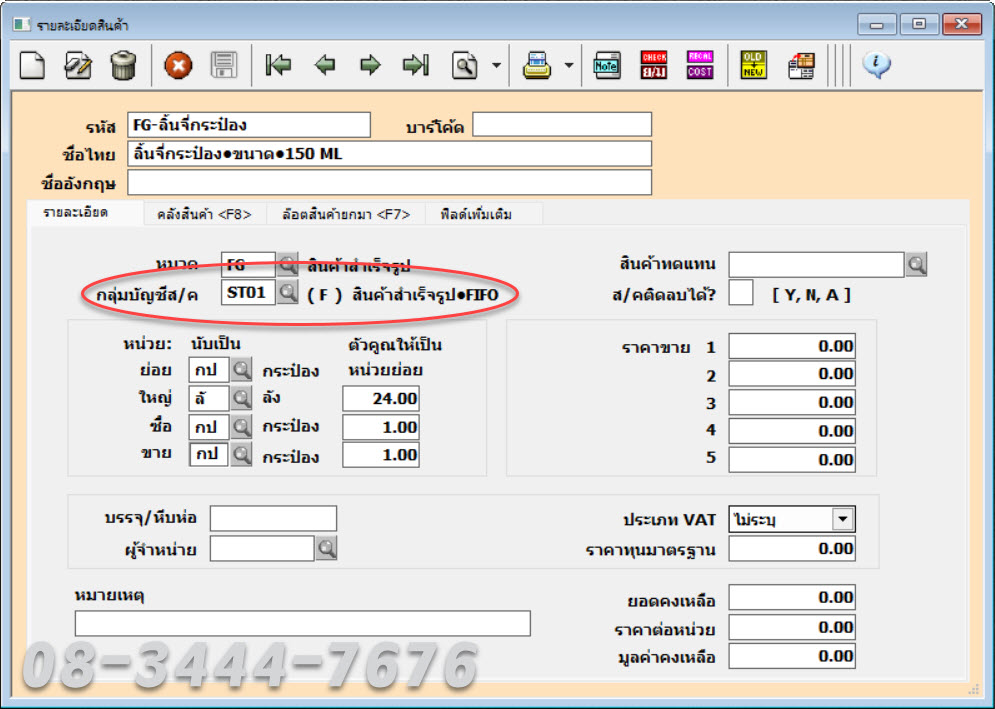Screen dimensions: 995x709
Task: Open lookup for หมวด FG field
Action: (287, 264)
